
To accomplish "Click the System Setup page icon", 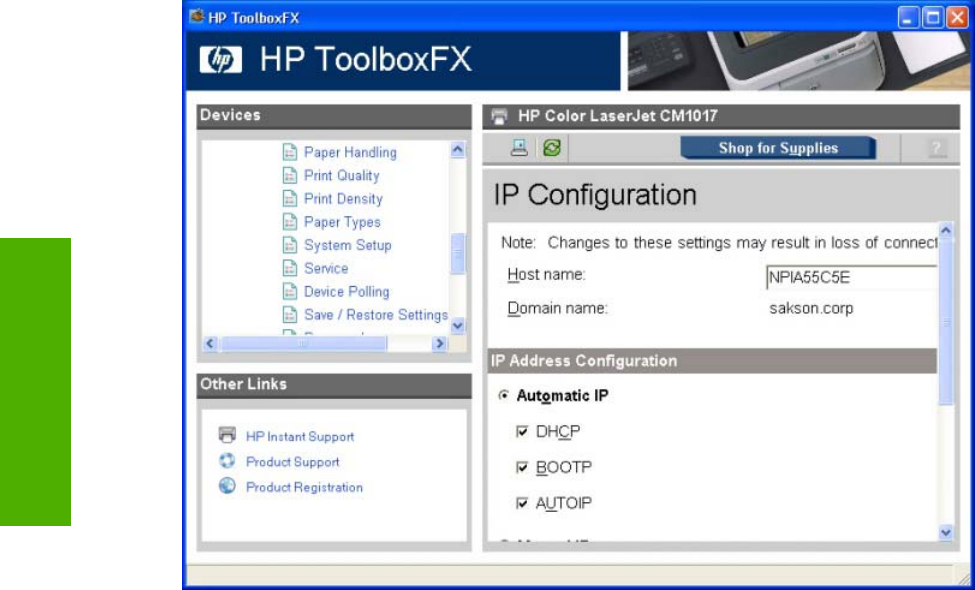I will [x=290, y=245].
